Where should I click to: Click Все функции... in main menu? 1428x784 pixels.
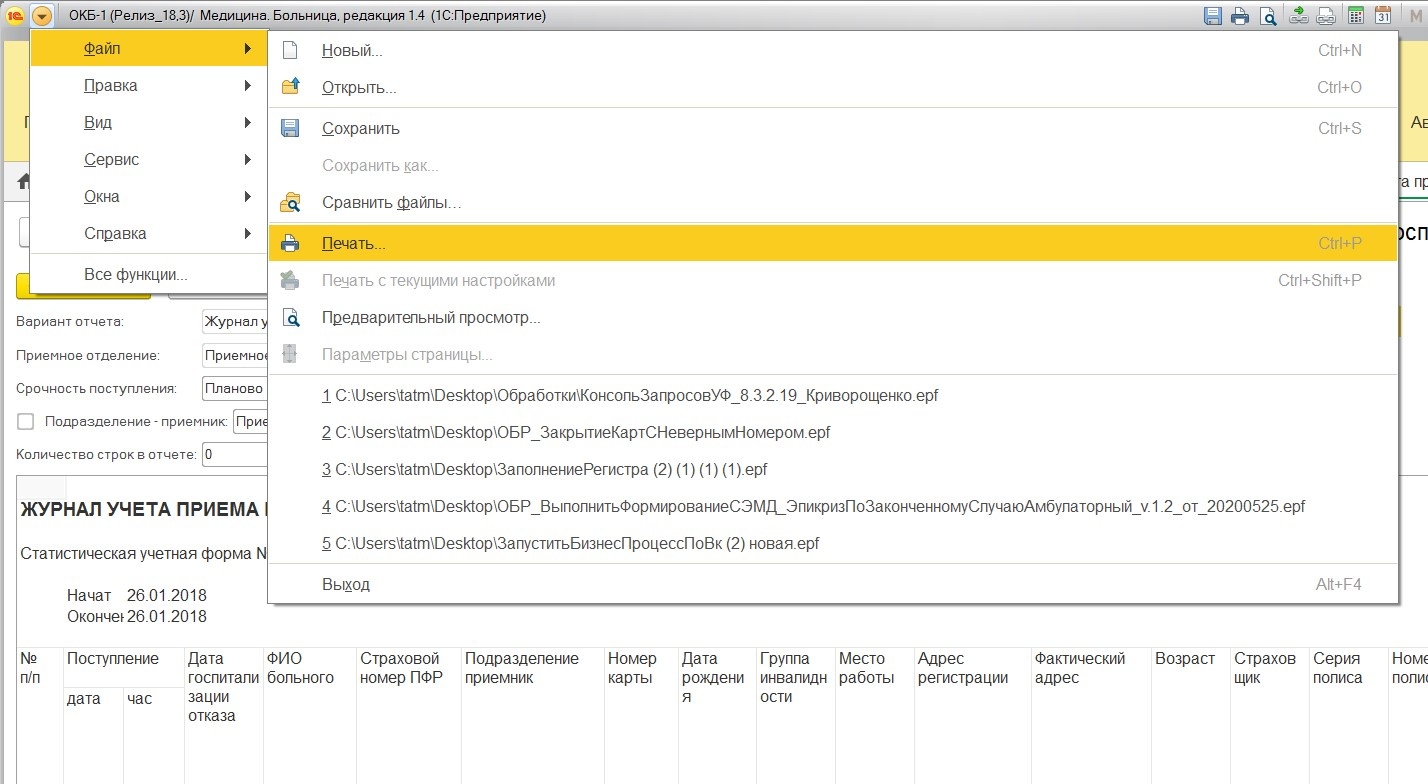(135, 275)
